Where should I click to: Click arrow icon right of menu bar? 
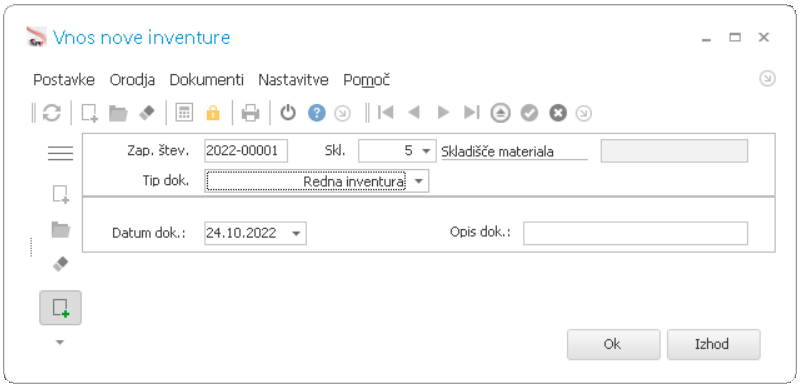tap(767, 79)
